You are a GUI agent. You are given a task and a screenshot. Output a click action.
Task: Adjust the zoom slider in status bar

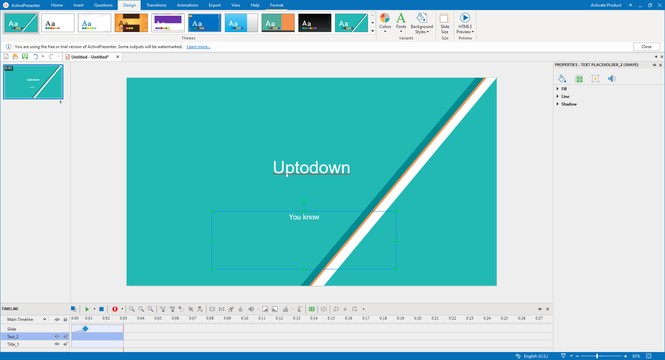(598, 356)
